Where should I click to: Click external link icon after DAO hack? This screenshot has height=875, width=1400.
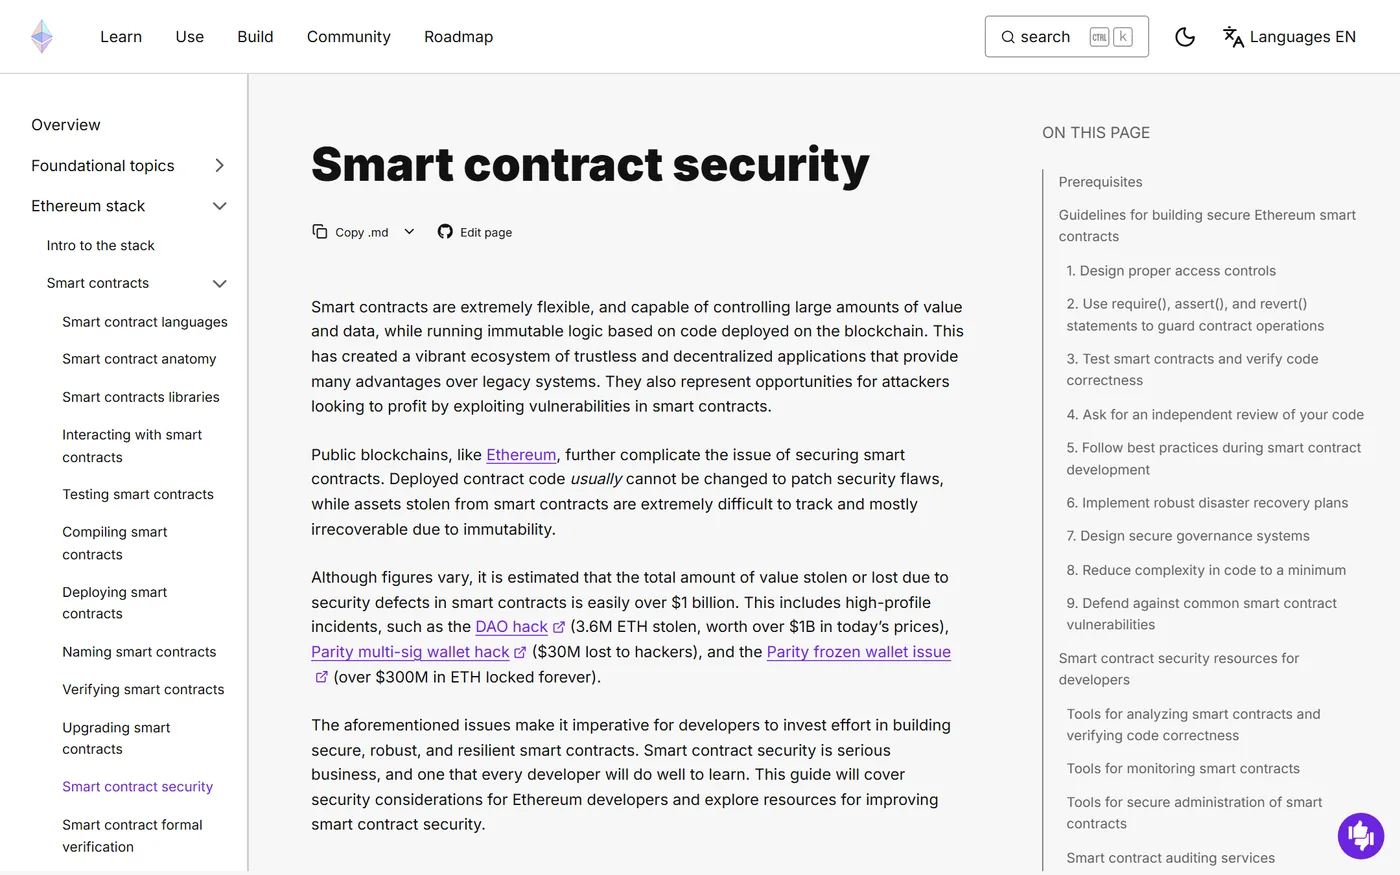(559, 627)
